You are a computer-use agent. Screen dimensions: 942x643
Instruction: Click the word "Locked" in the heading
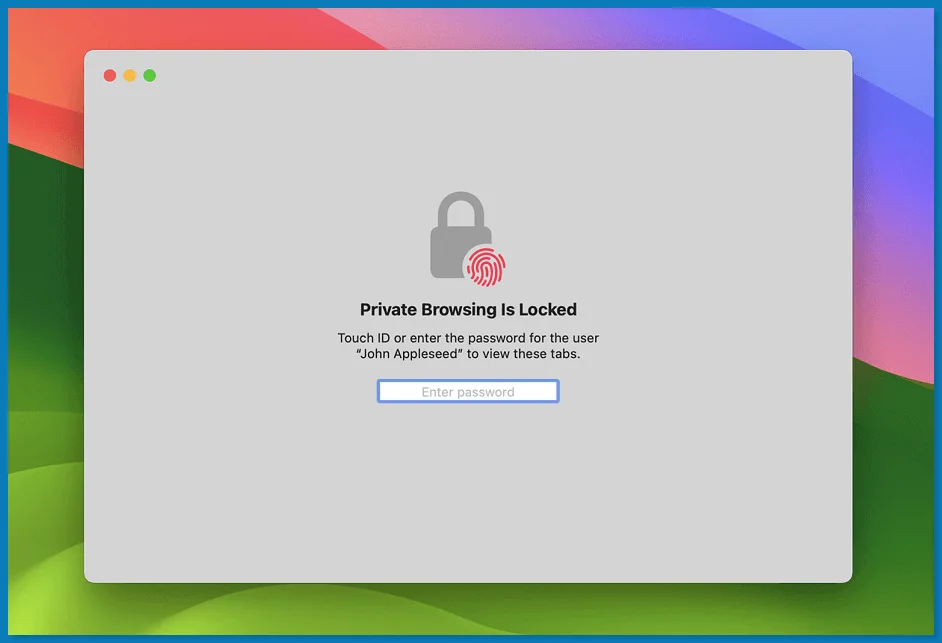(549, 310)
